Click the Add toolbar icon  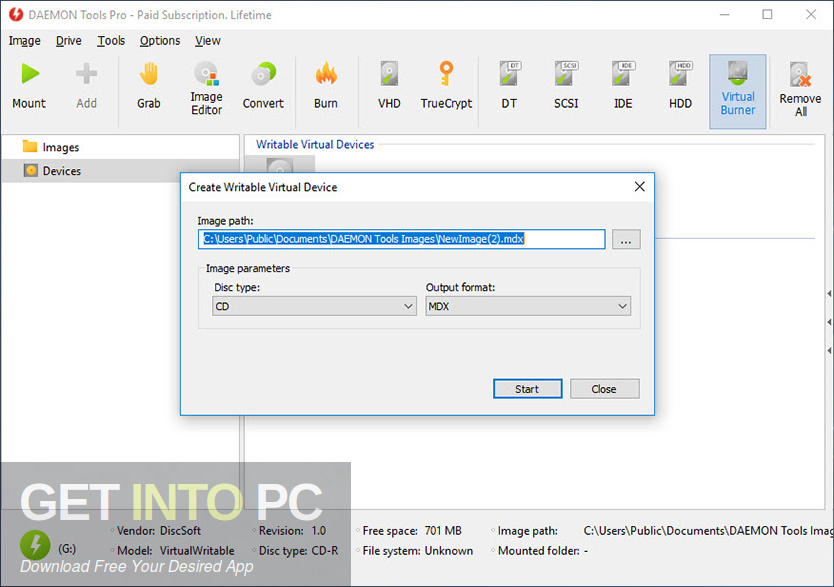(x=86, y=87)
